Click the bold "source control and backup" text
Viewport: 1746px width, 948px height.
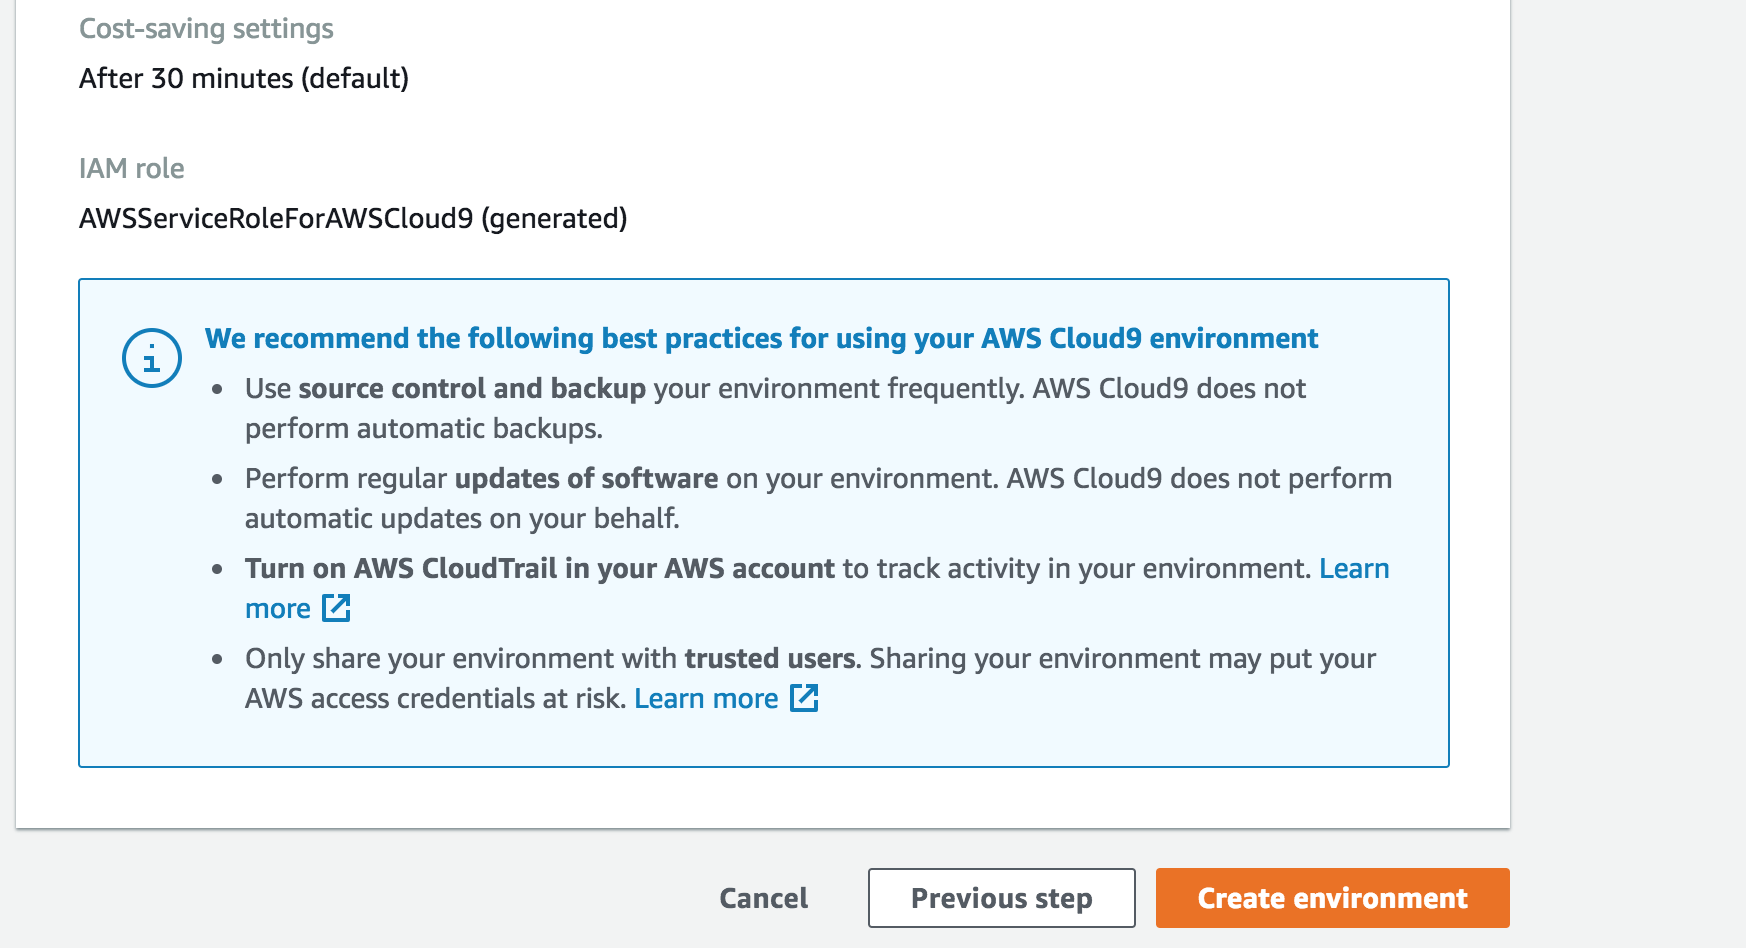tap(472, 388)
